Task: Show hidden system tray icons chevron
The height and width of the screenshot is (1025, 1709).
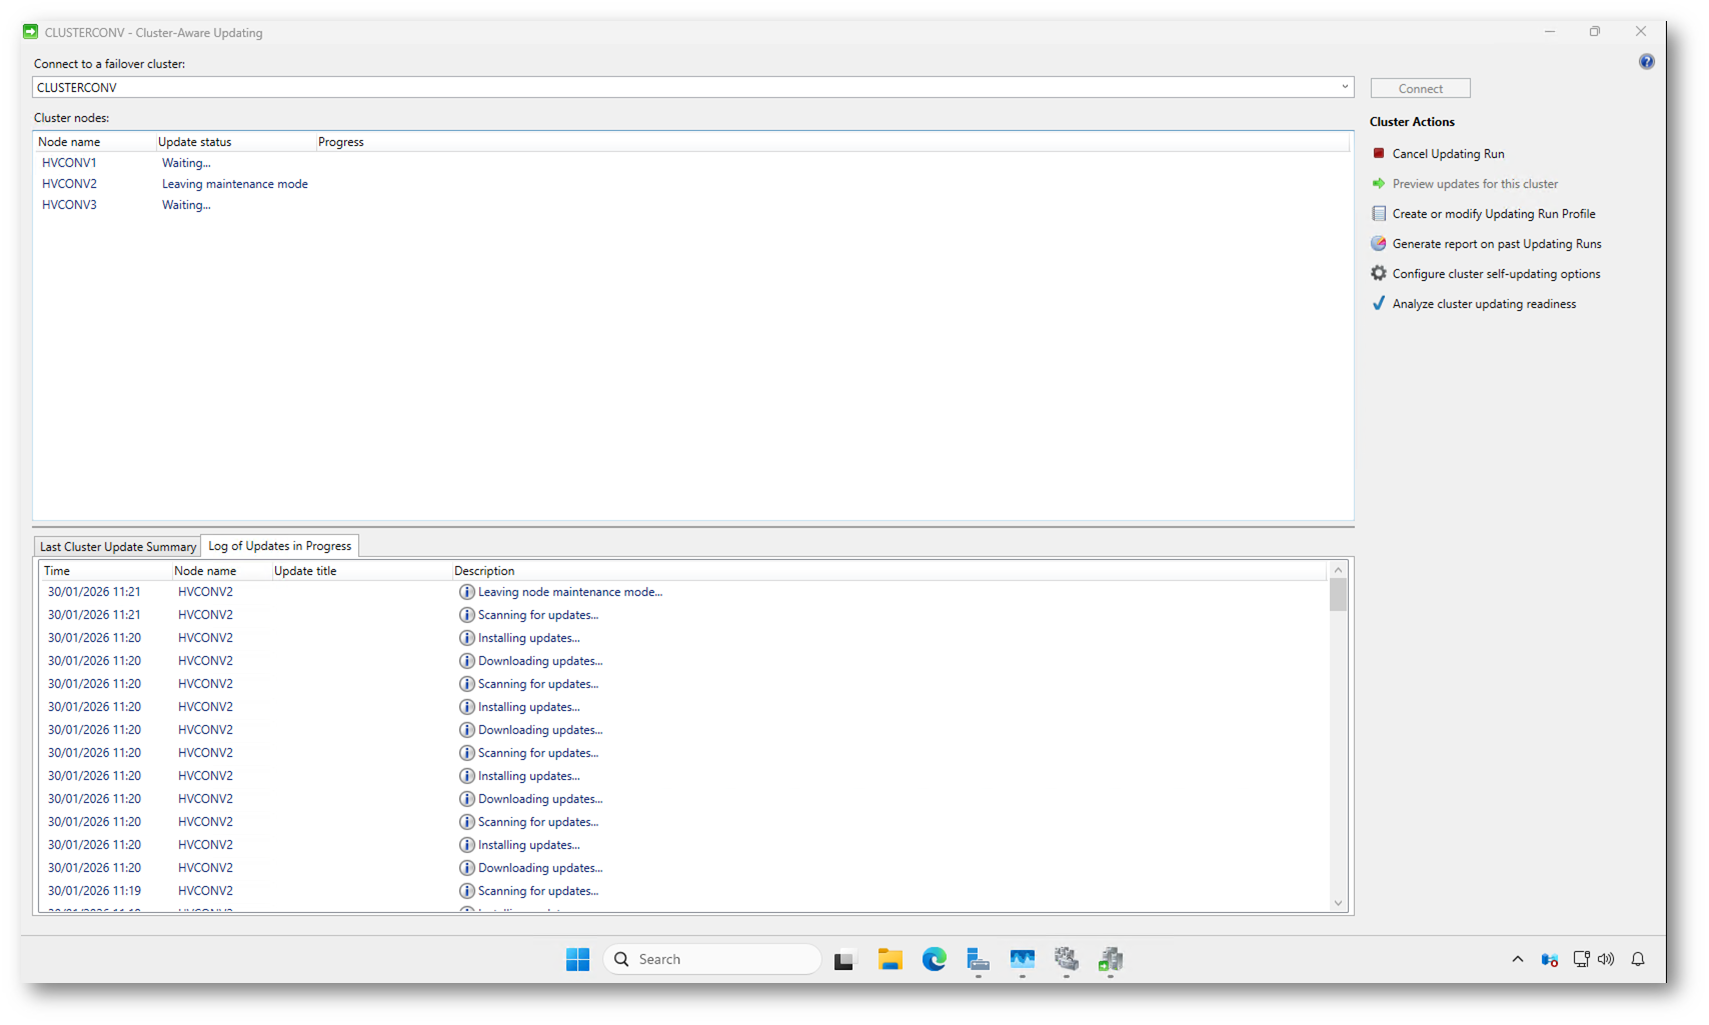Action: coord(1517,959)
